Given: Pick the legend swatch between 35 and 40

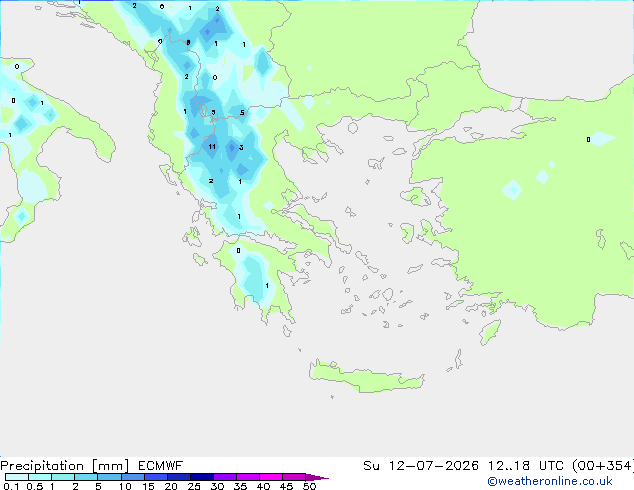Looking at the screenshot, I should point(247,477).
